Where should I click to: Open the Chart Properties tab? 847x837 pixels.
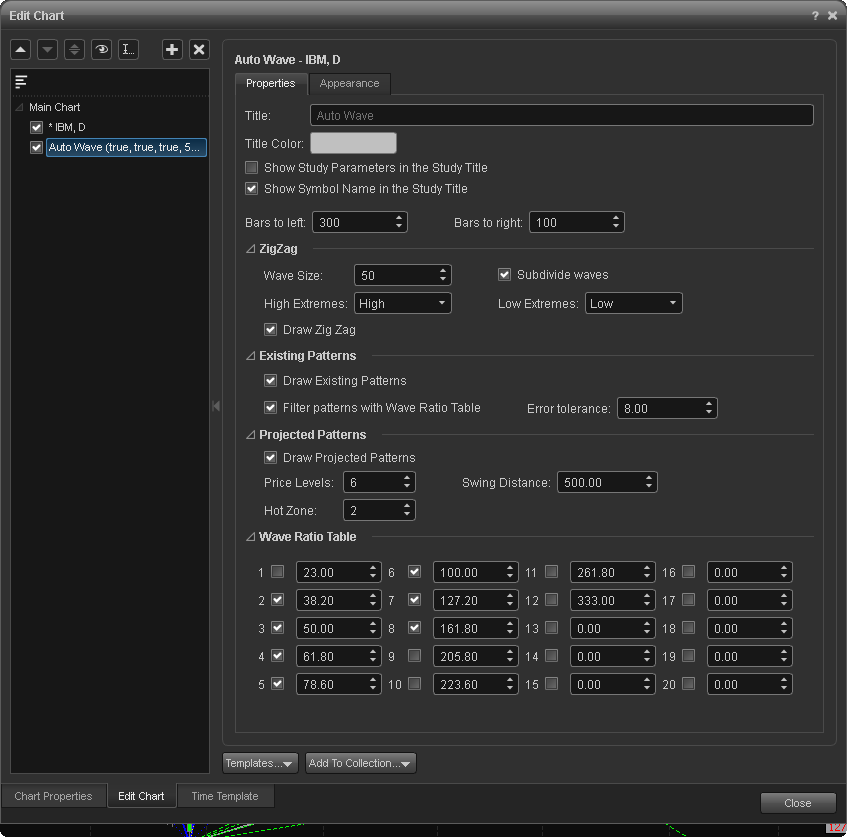click(x=53, y=796)
